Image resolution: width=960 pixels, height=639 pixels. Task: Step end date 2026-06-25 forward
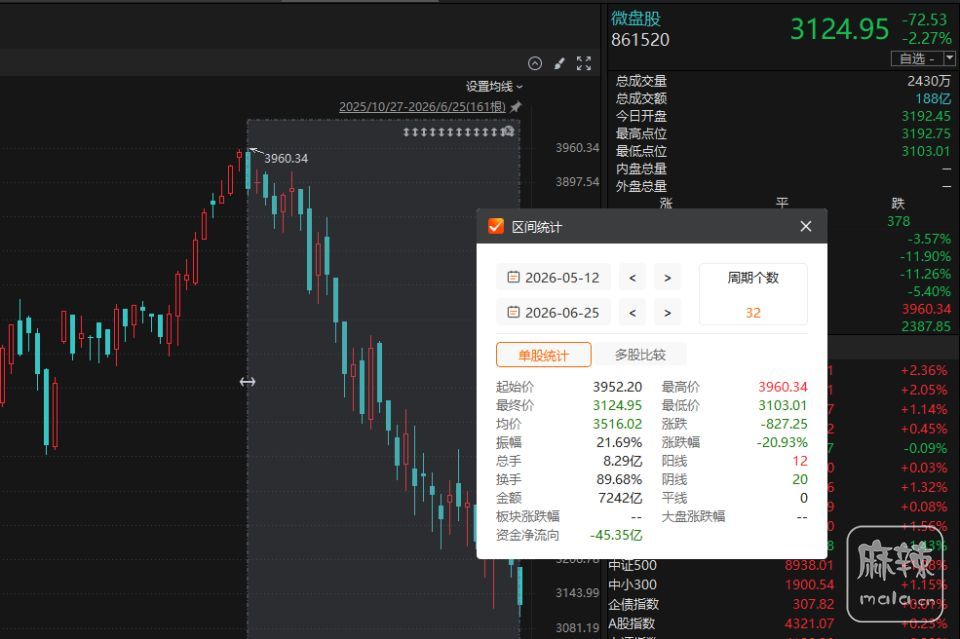pos(667,313)
